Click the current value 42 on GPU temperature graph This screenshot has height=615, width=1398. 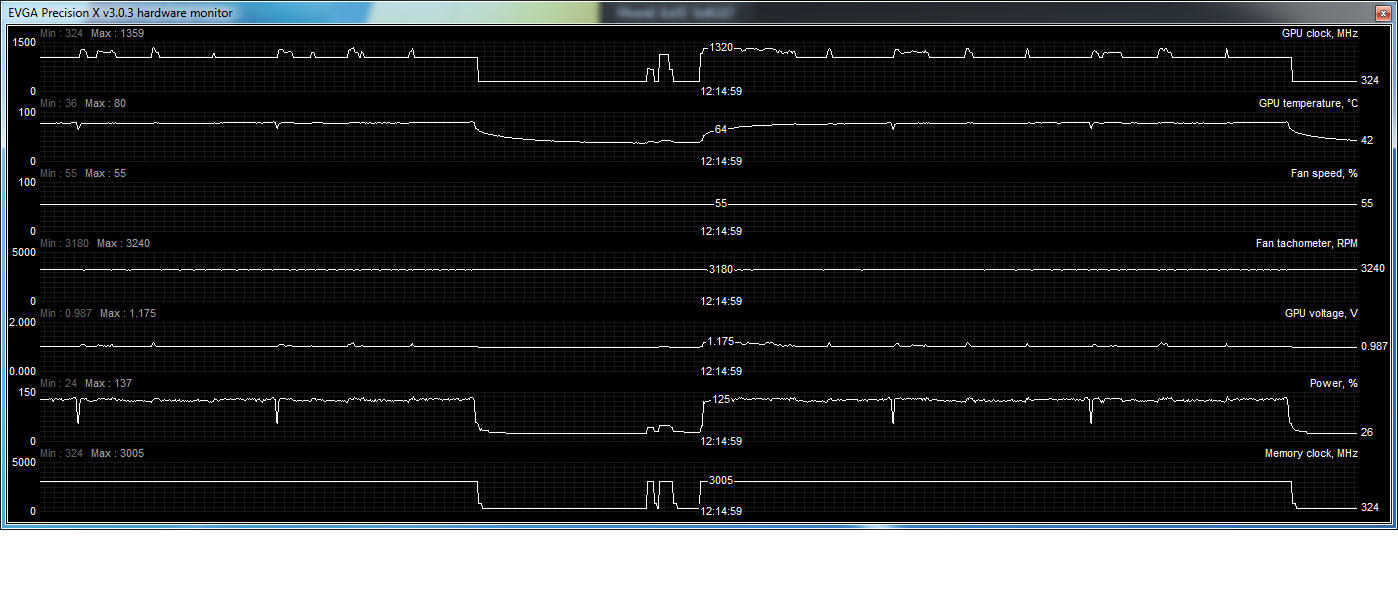pyautogui.click(x=1366, y=141)
